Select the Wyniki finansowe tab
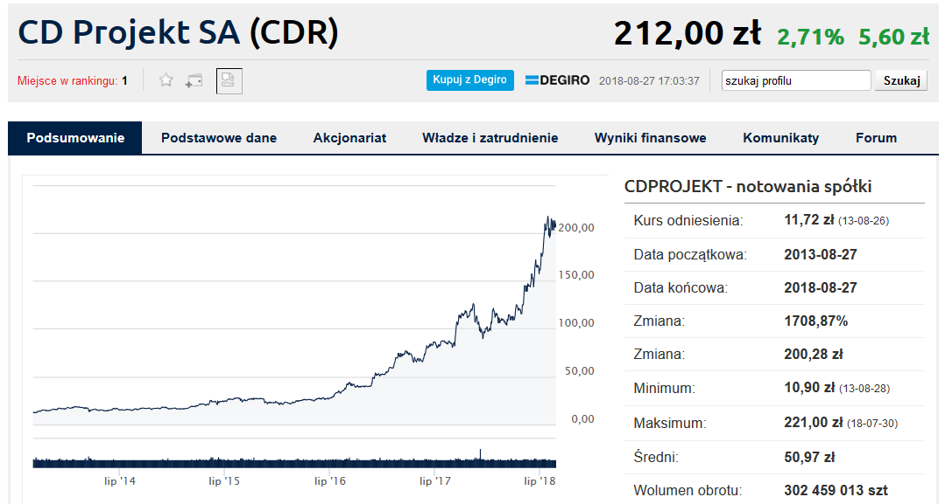This screenshot has width=945, height=504. pyautogui.click(x=650, y=138)
